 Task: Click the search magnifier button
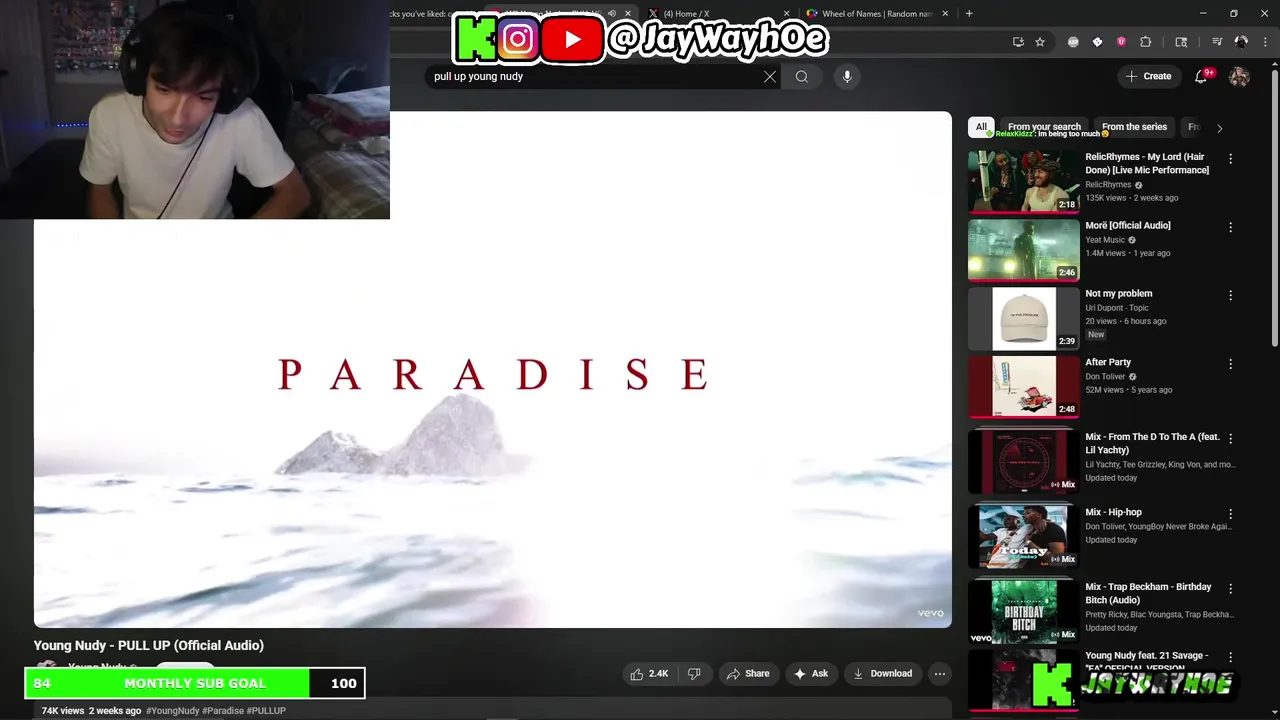point(802,76)
